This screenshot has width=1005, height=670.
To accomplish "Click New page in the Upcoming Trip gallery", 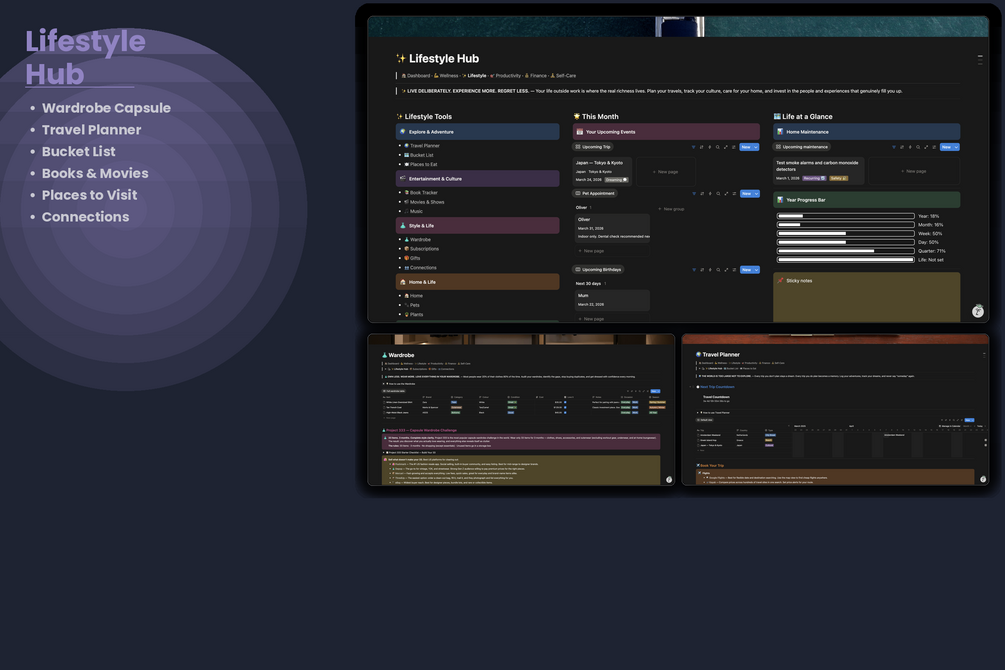I will click(665, 172).
